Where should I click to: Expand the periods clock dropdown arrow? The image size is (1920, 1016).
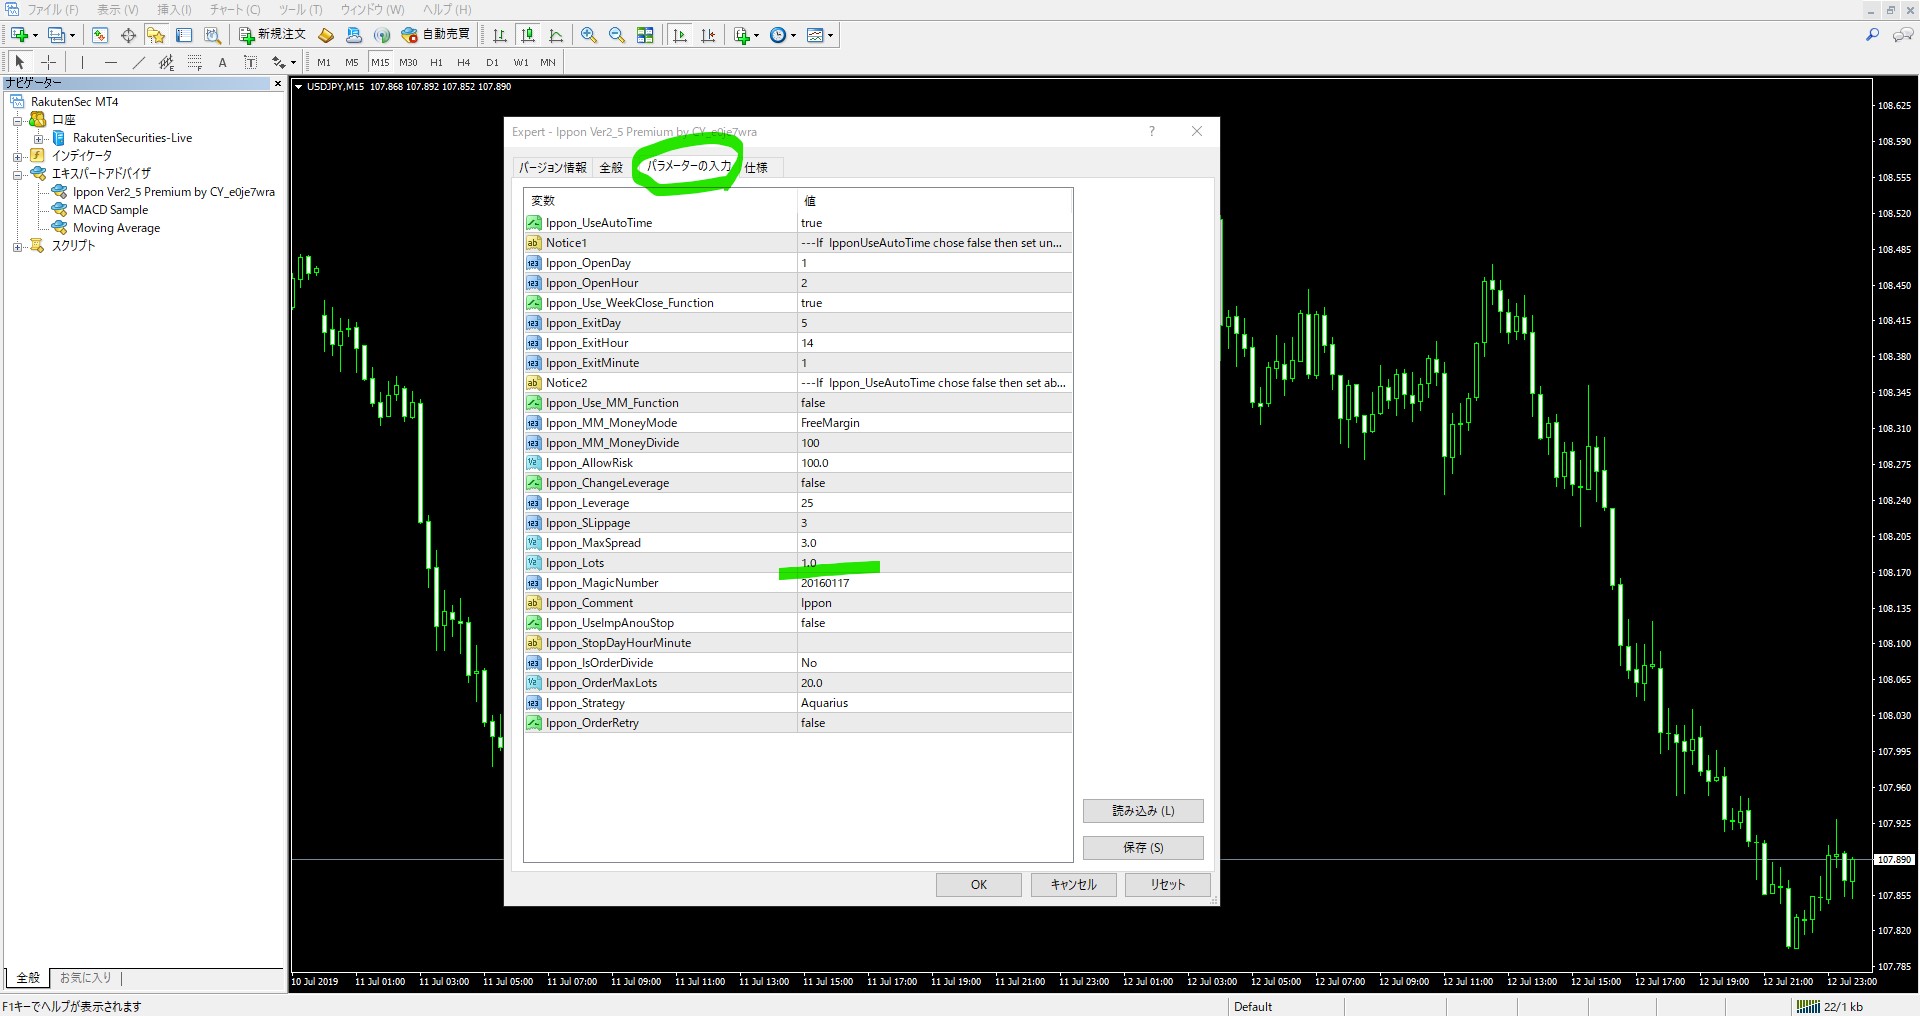click(x=794, y=35)
